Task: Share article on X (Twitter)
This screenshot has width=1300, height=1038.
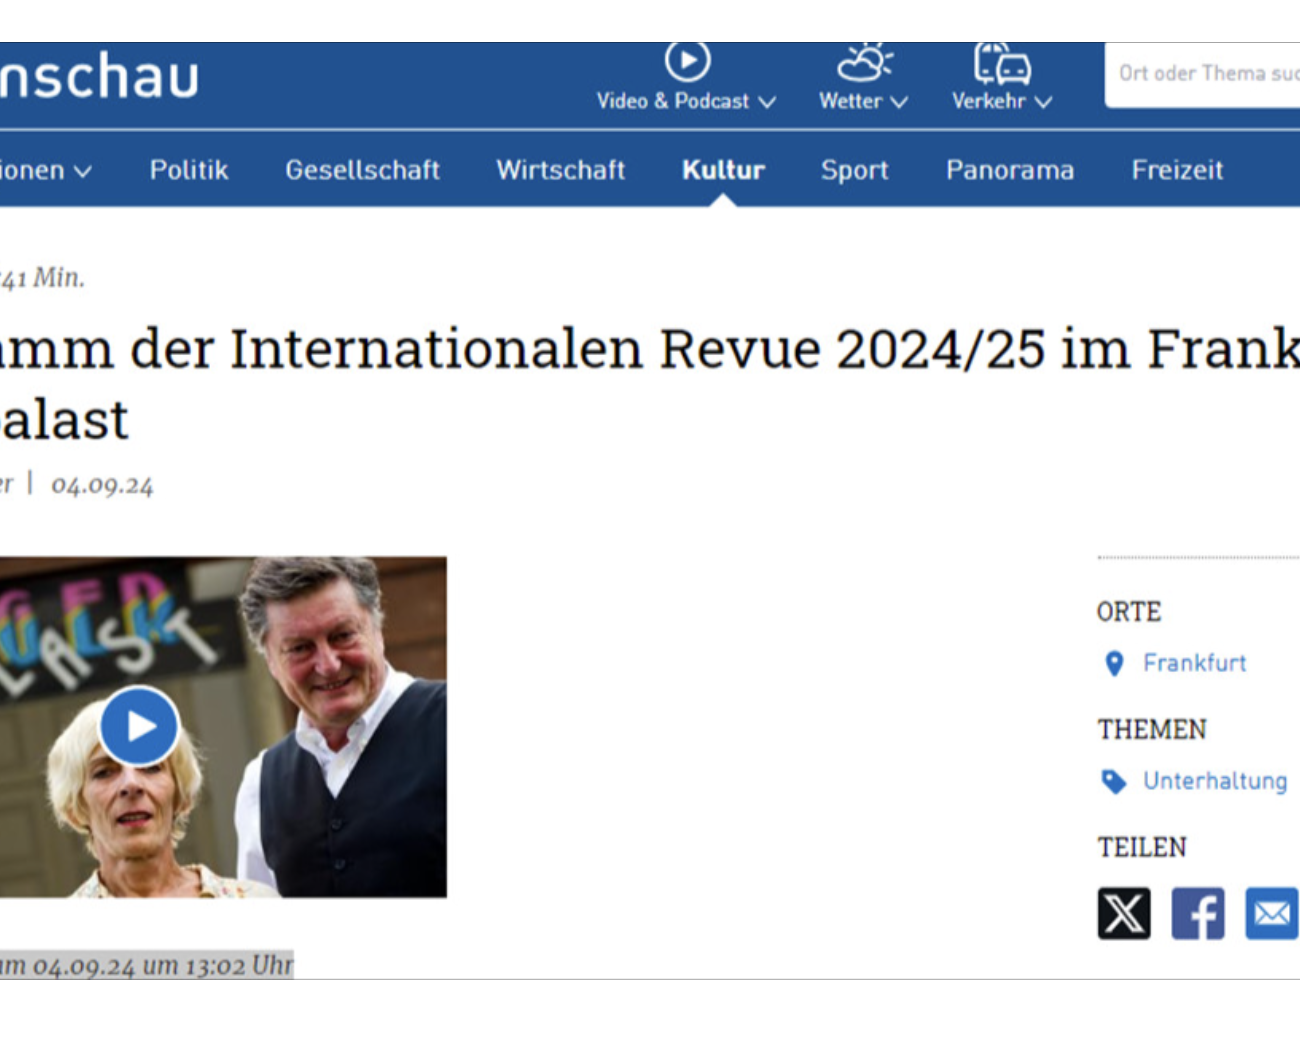Action: coord(1124,913)
